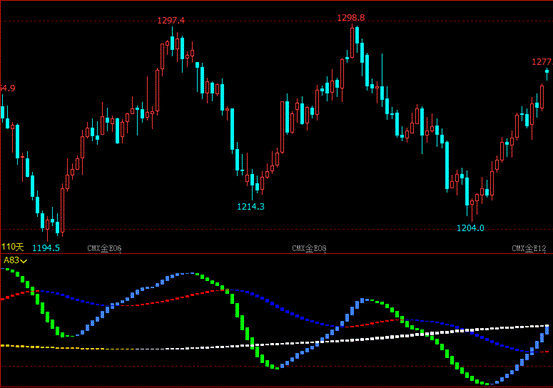Click the CMX金E08 contract marker
Viewport: 553px width, 388px height.
(309, 248)
